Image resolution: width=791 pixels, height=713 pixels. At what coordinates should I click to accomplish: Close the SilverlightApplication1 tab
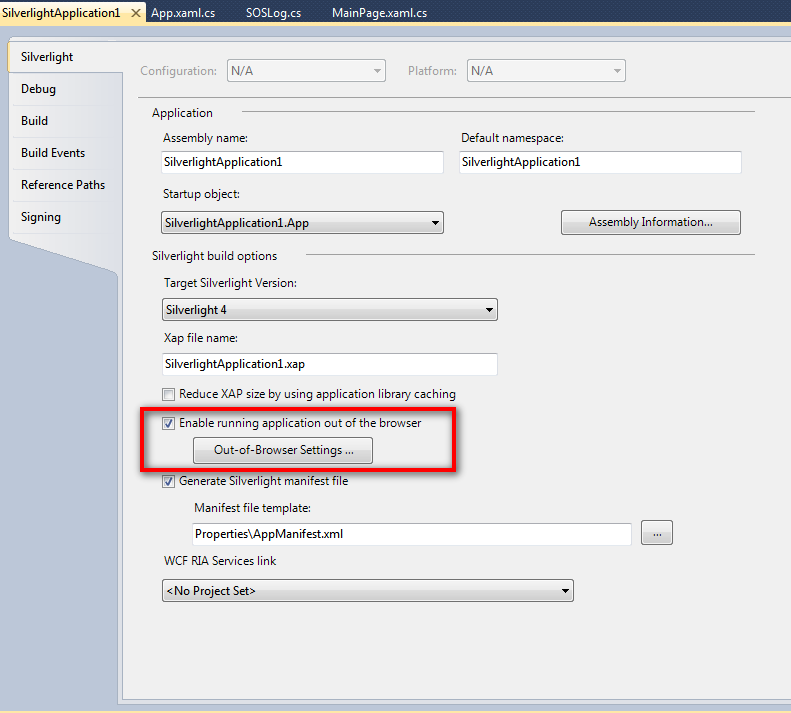pos(135,13)
